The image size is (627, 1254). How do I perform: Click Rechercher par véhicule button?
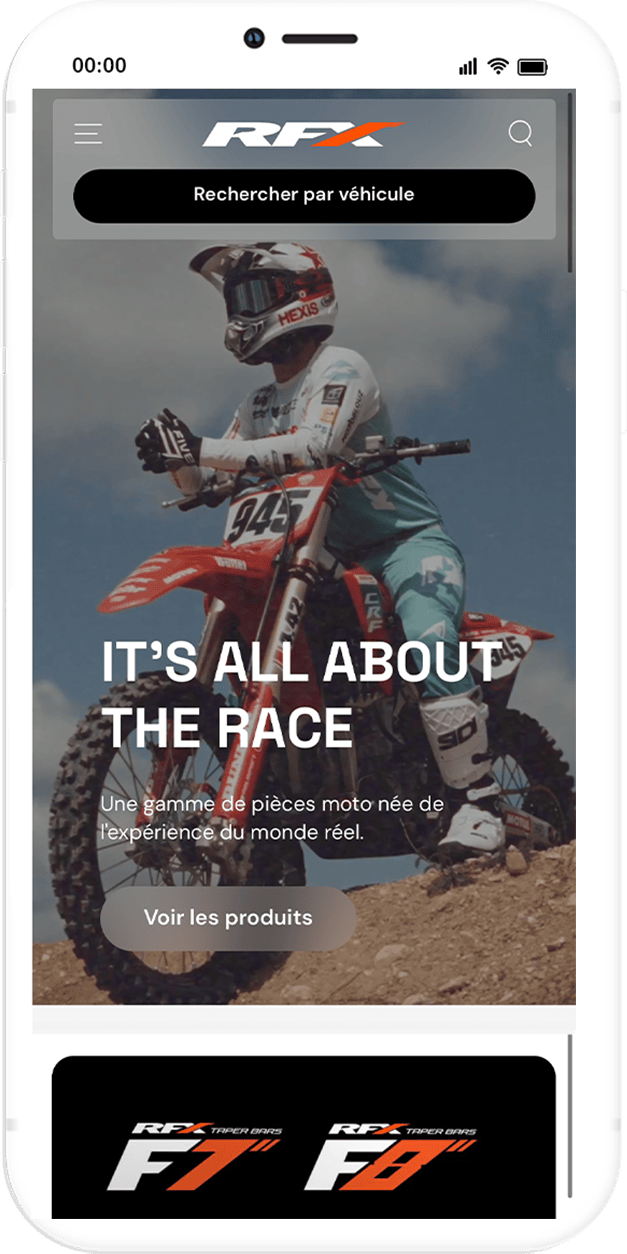coord(304,195)
